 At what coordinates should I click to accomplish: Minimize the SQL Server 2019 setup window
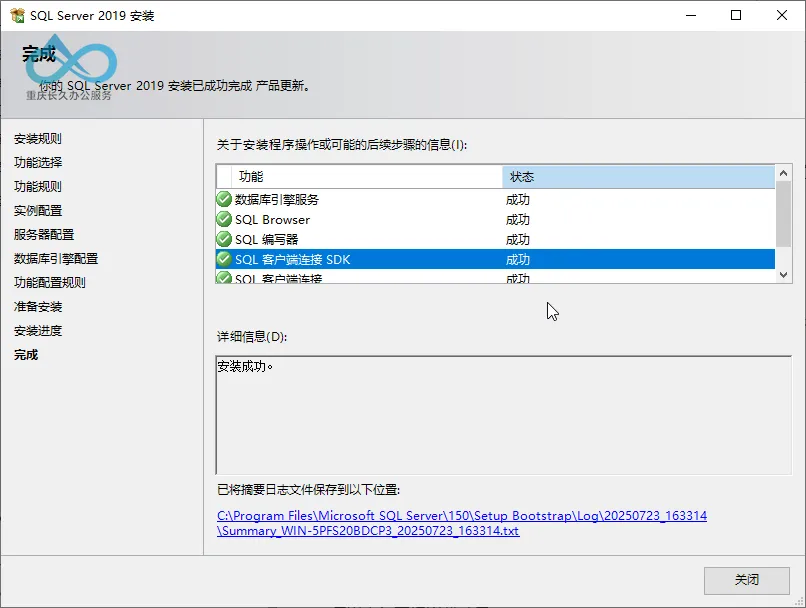pos(691,15)
